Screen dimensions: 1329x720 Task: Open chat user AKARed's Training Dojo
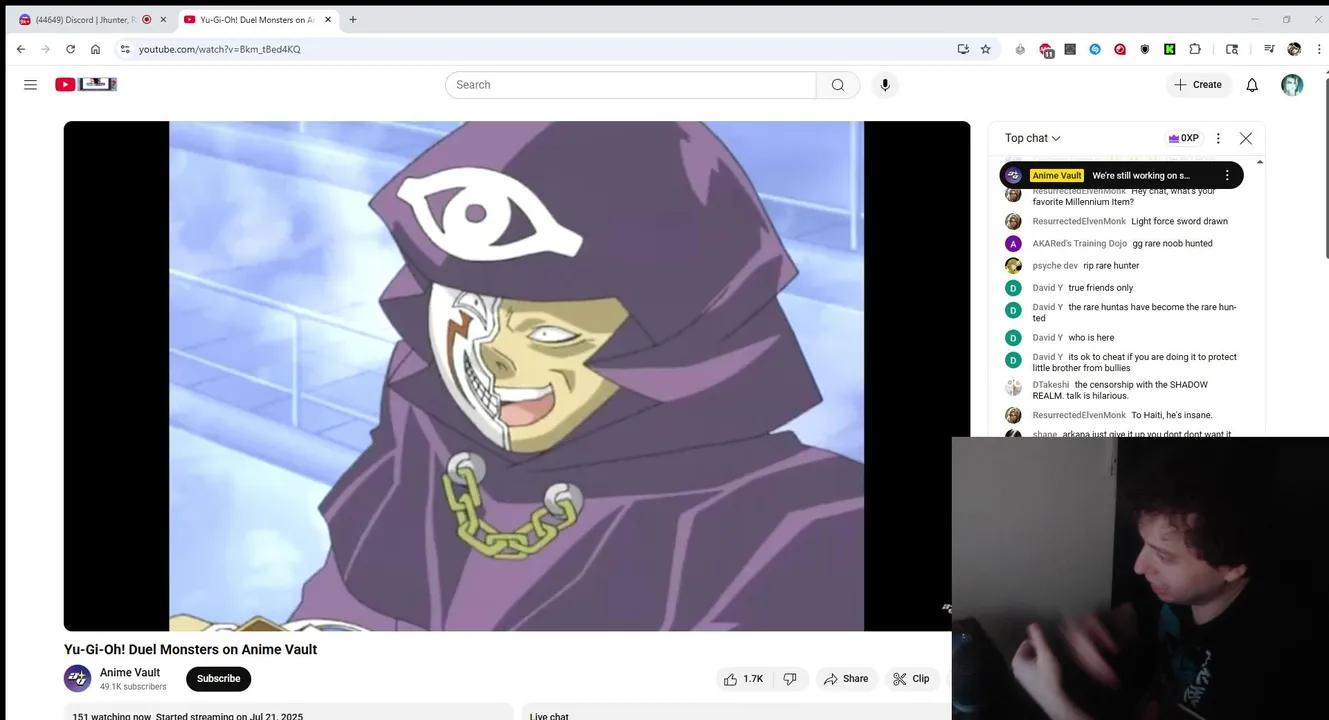[x=1079, y=244]
